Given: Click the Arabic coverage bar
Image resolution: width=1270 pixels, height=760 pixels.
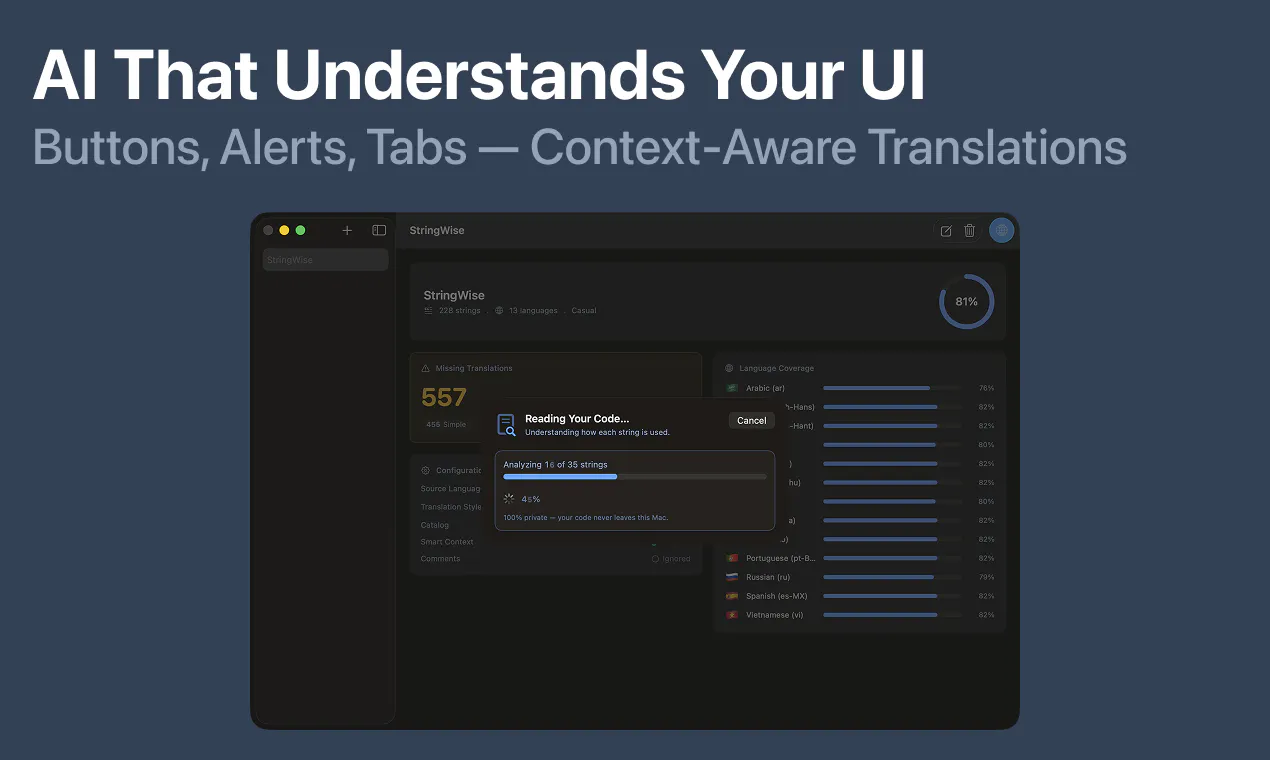Looking at the screenshot, I should click(891, 388).
